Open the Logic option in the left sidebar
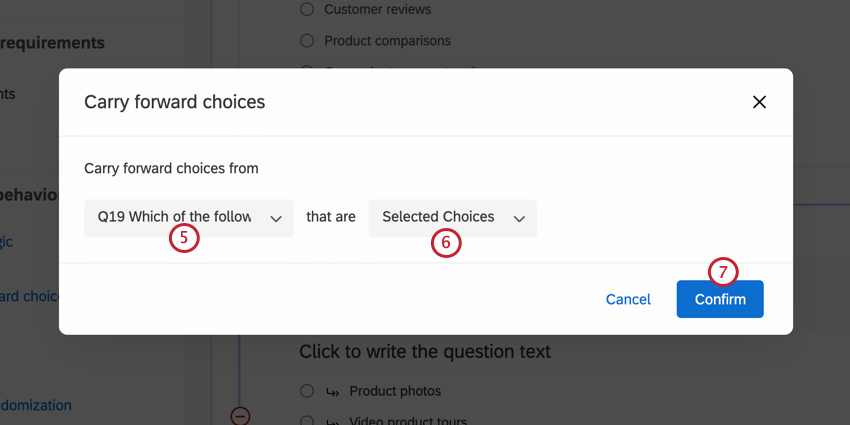 coord(7,241)
